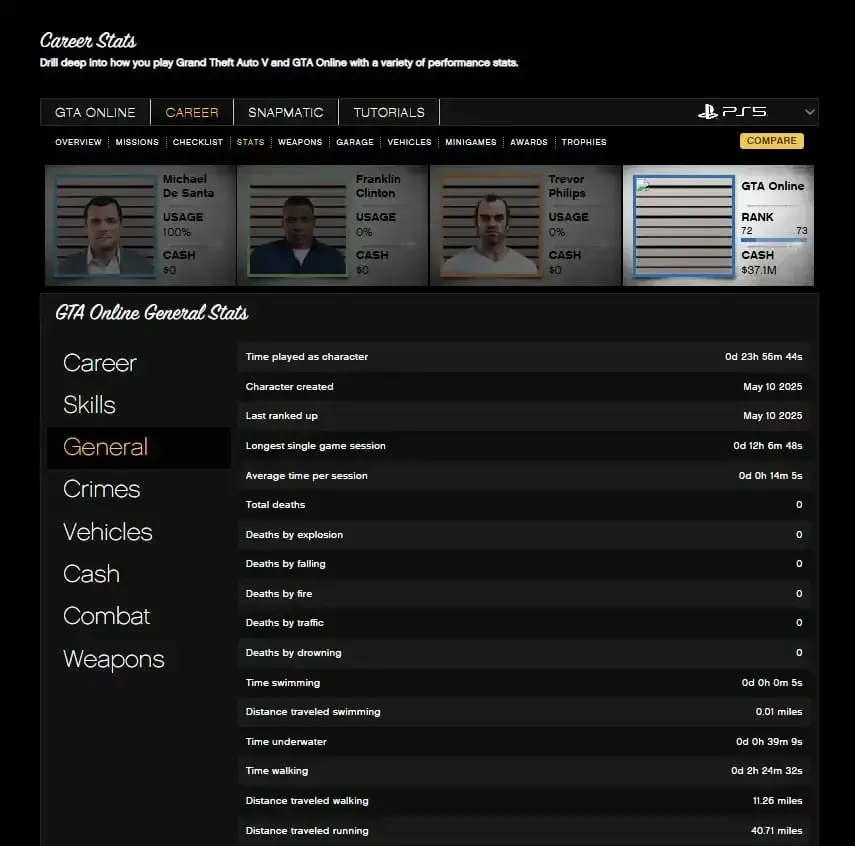Click the PlayStation PS5 logo

pyautogui.click(x=732, y=112)
